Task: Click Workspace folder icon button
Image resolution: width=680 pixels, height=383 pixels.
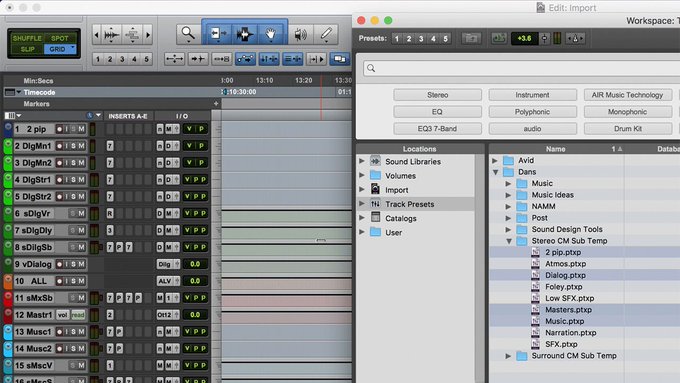Action: pos(471,39)
